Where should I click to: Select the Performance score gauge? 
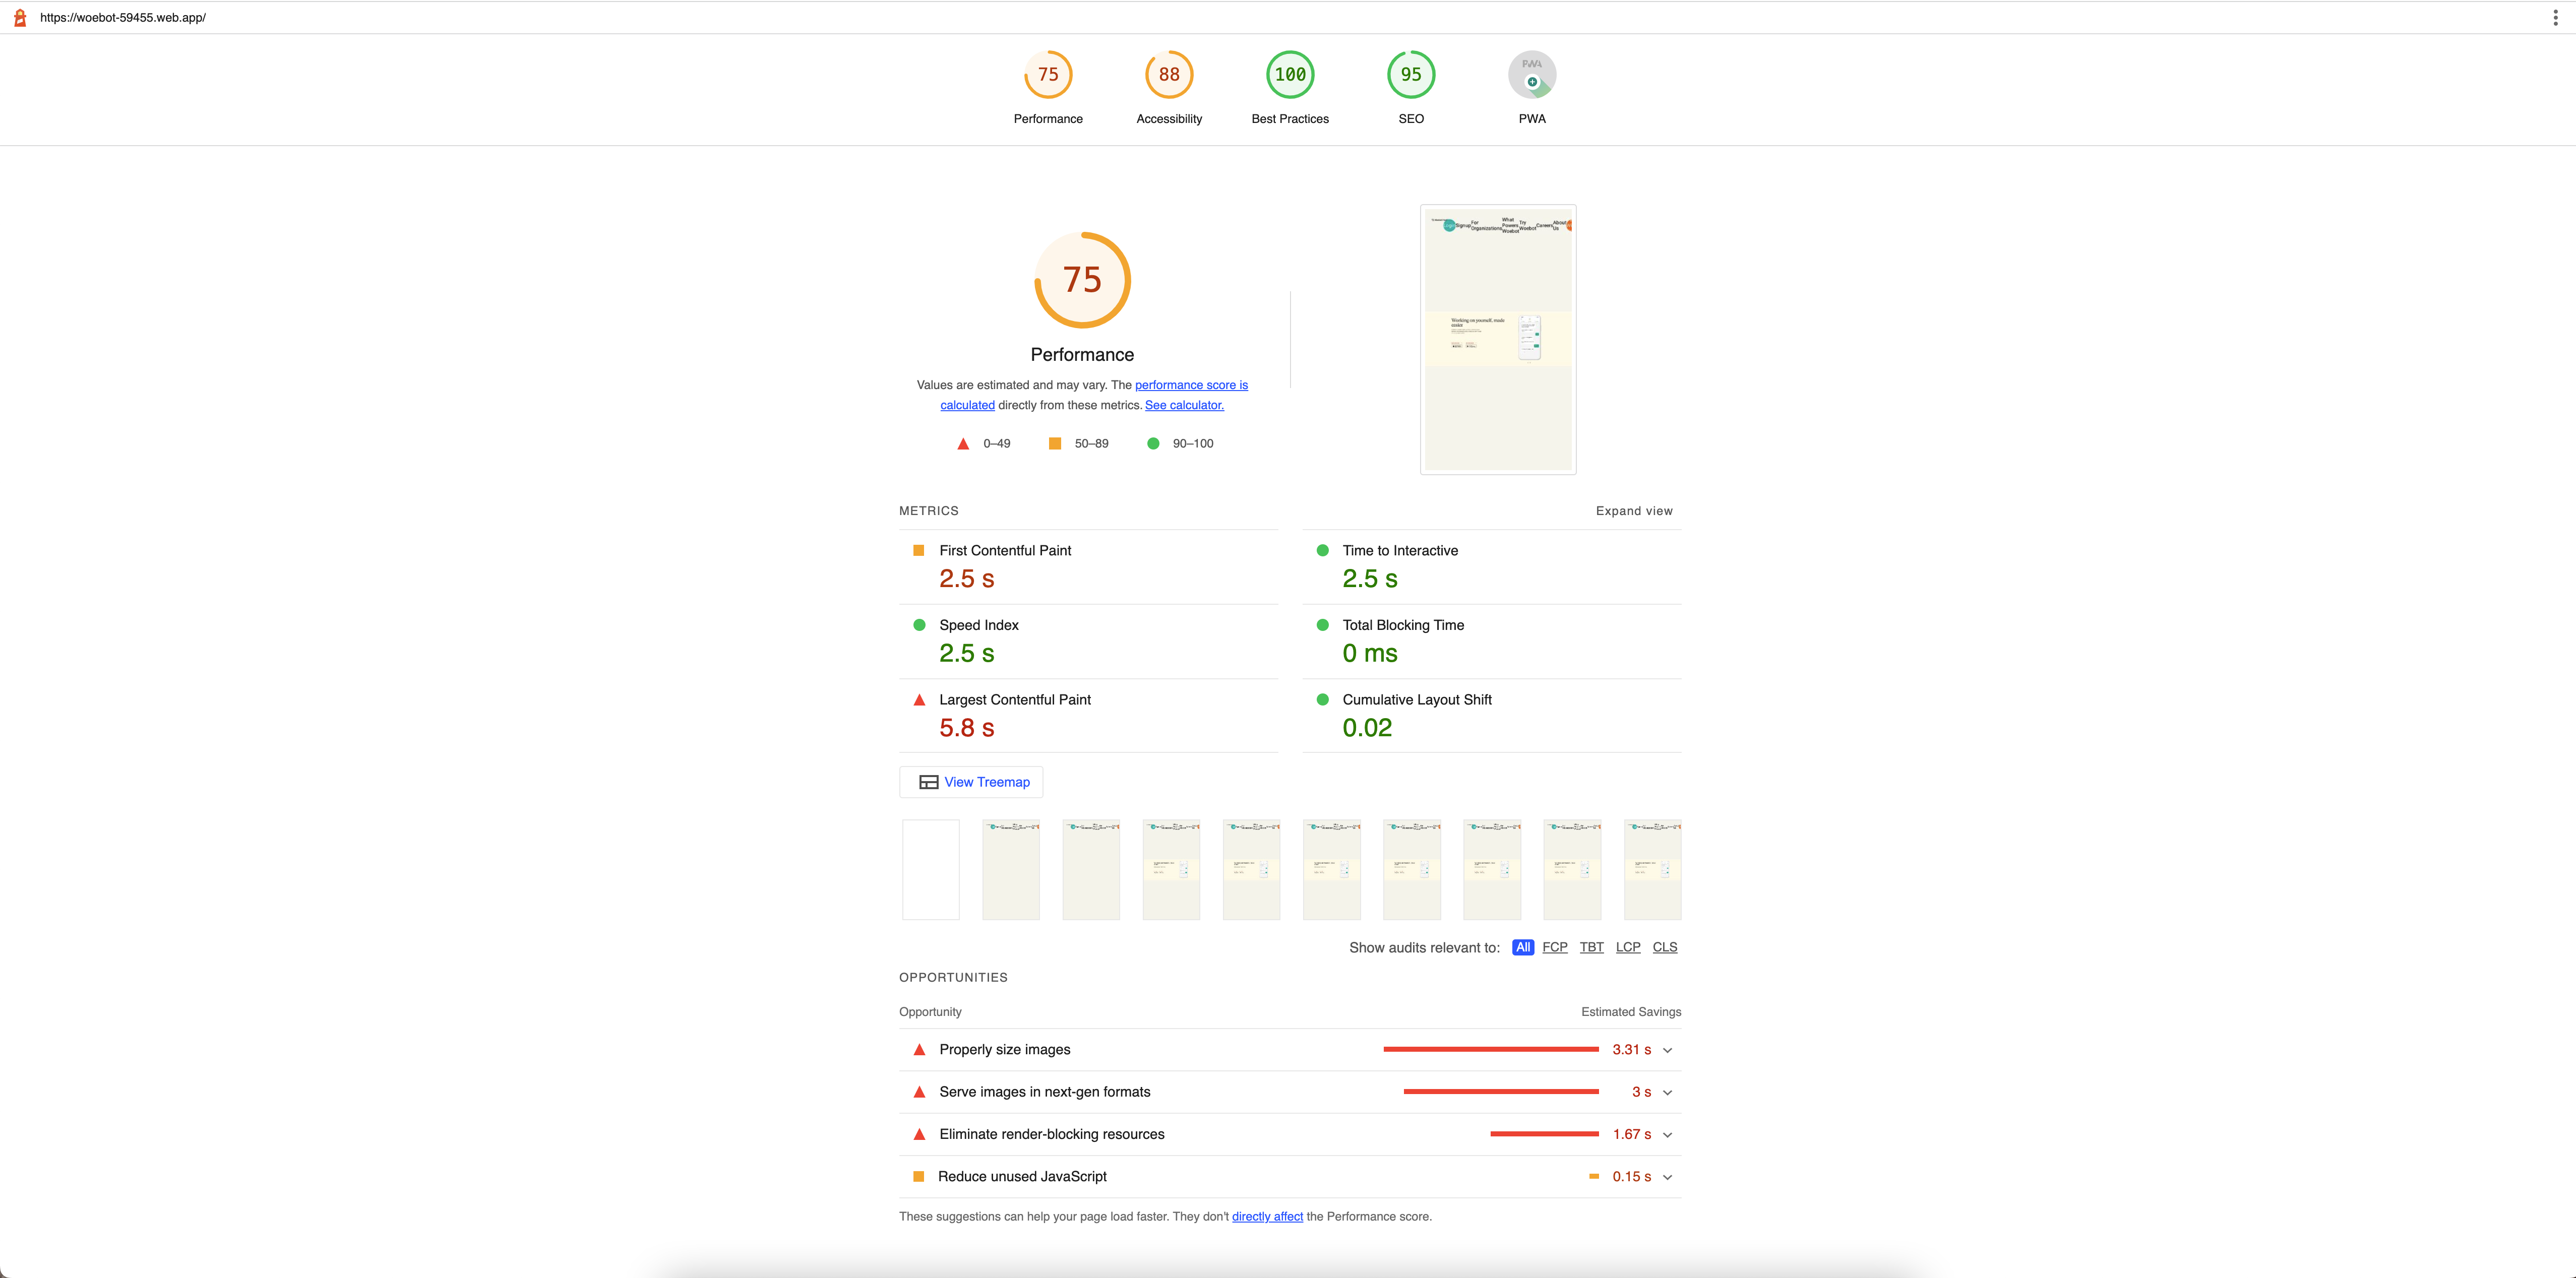[x=1048, y=74]
